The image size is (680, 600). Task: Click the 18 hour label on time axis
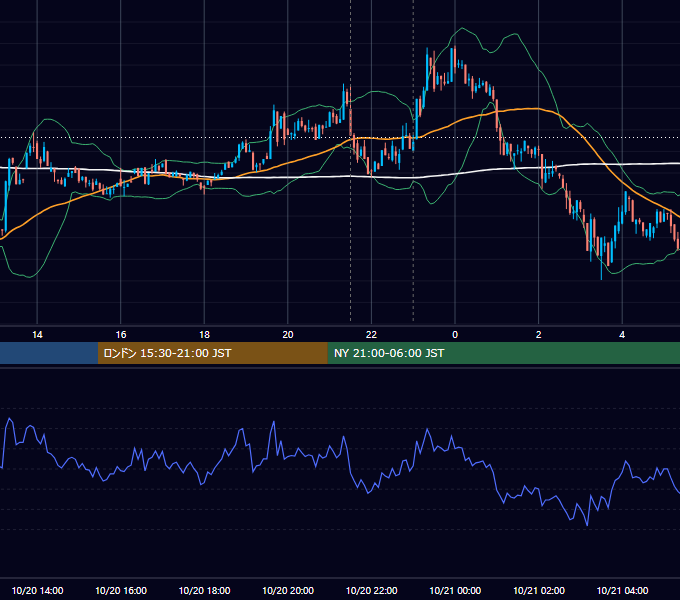tap(204, 335)
